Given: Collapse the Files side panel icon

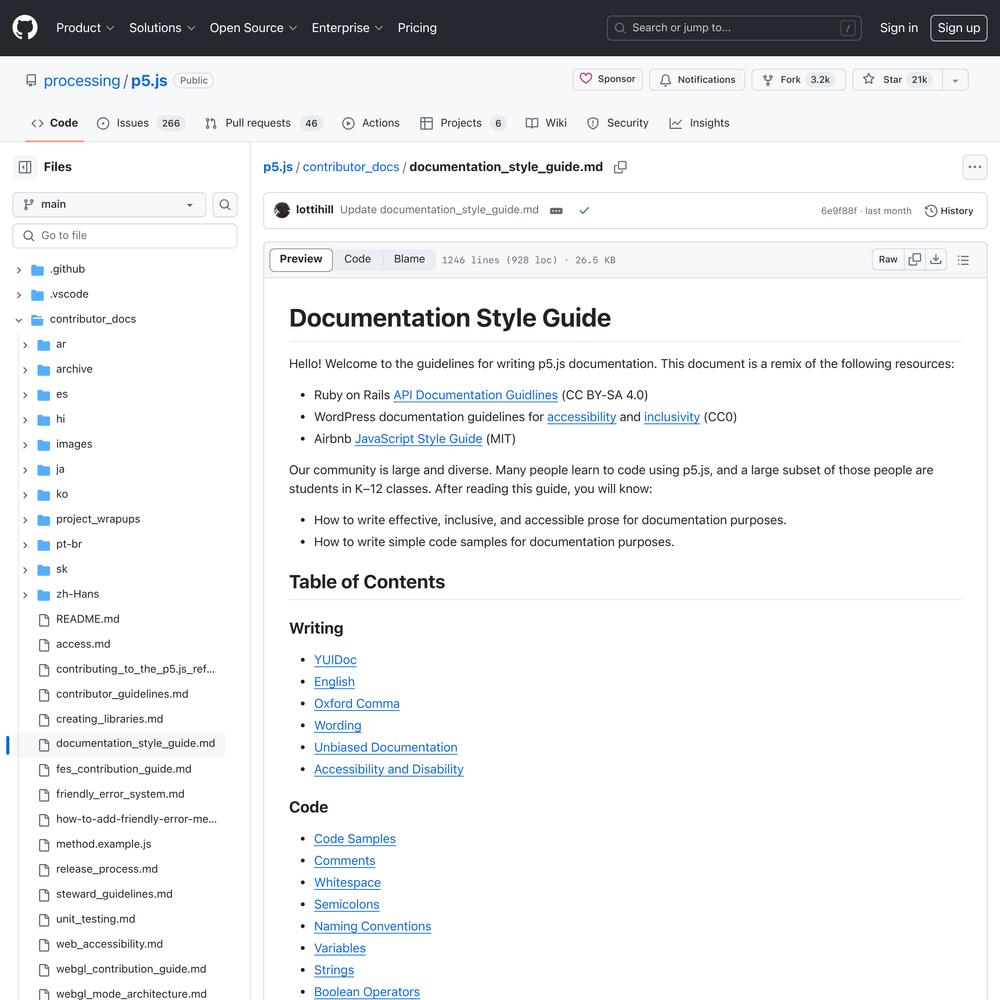Looking at the screenshot, I should tap(26, 167).
